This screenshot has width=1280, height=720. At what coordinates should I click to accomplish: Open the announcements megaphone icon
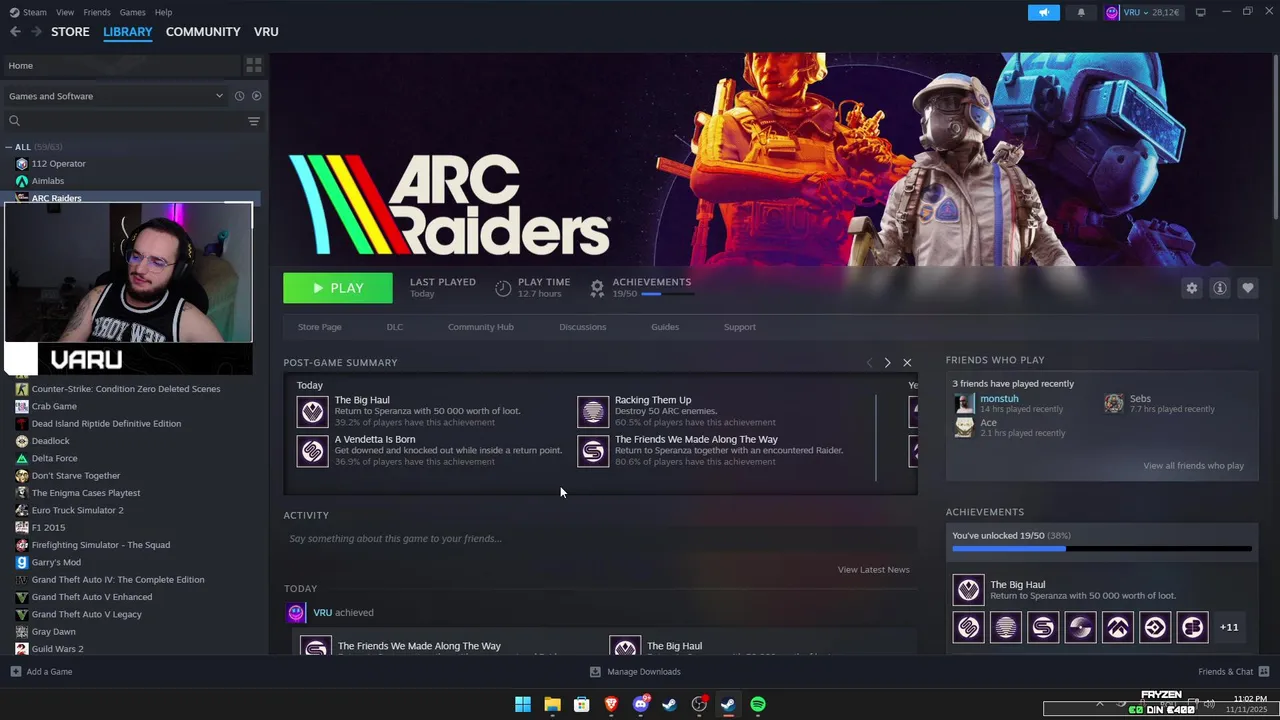(x=1043, y=12)
